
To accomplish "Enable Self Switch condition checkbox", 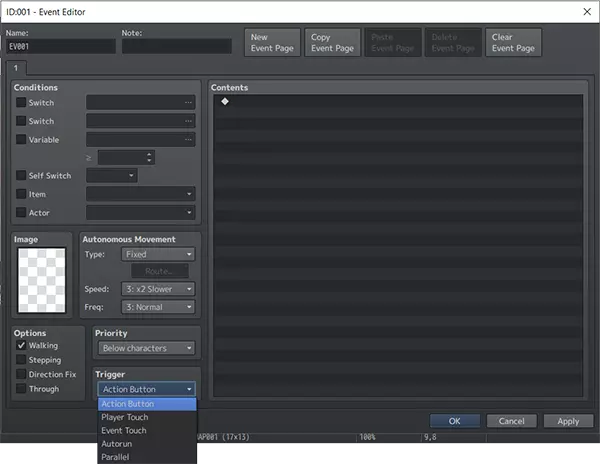I will pyautogui.click(x=21, y=175).
